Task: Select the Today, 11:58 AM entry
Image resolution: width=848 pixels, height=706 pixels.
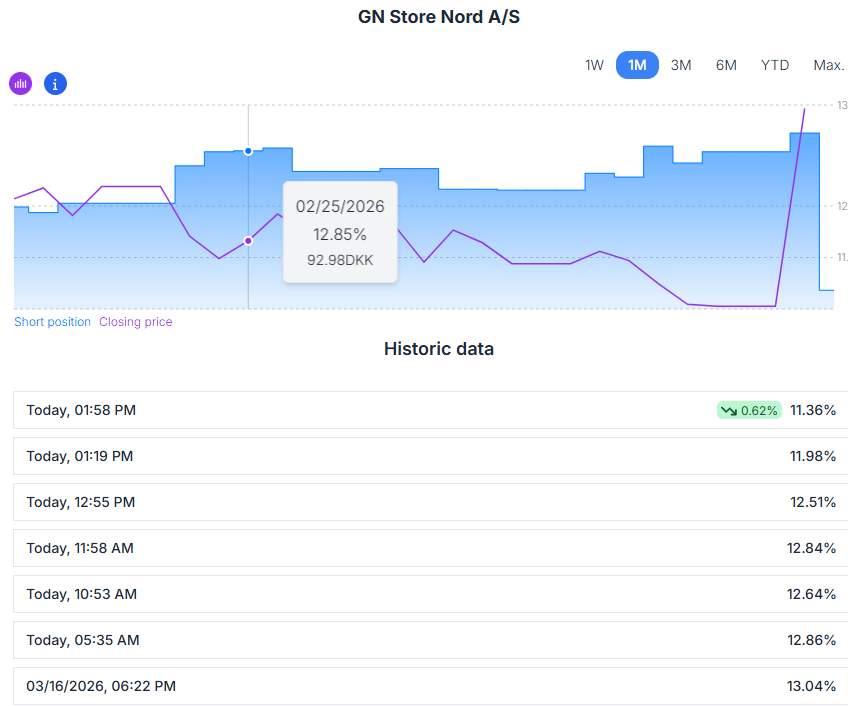Action: [x=430, y=548]
